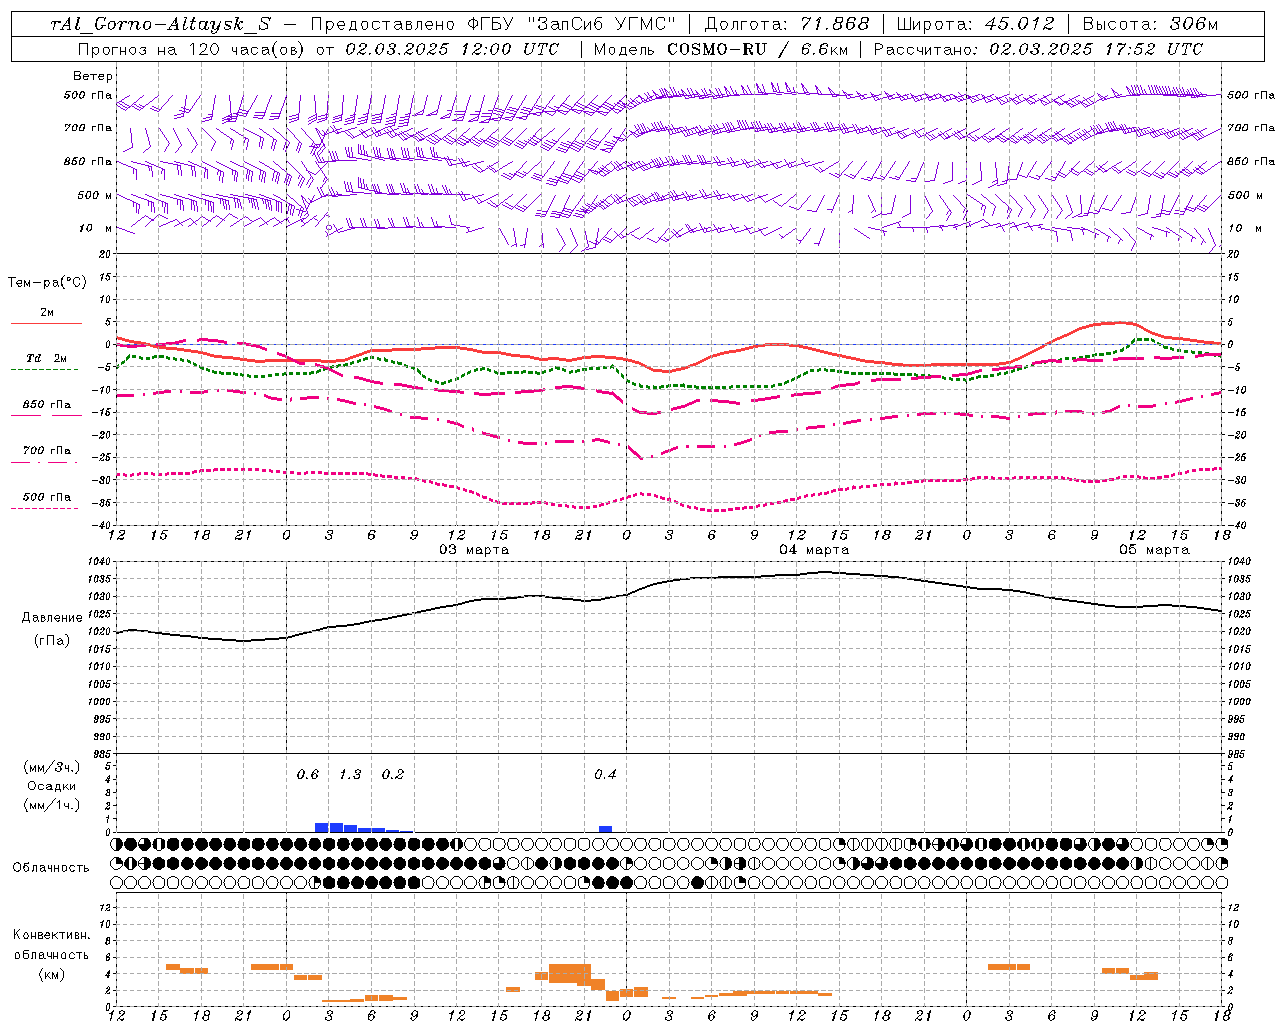This screenshot has width=1280, height=1024.
Task: Click the Высота: 306м value
Action: 1151,24
